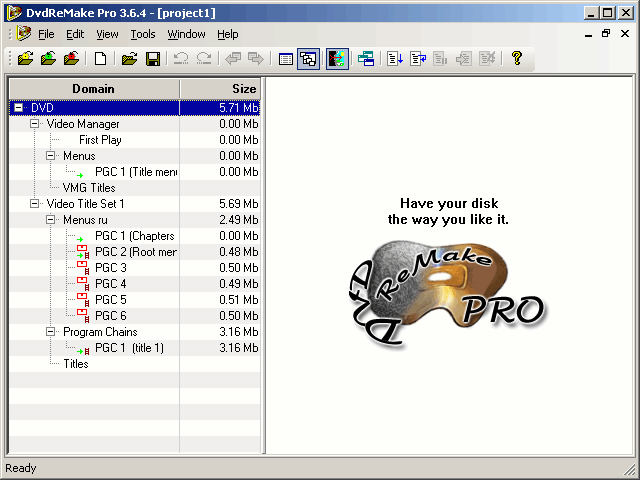Click the Undo arrow icon
640x480 pixels.
click(181, 58)
